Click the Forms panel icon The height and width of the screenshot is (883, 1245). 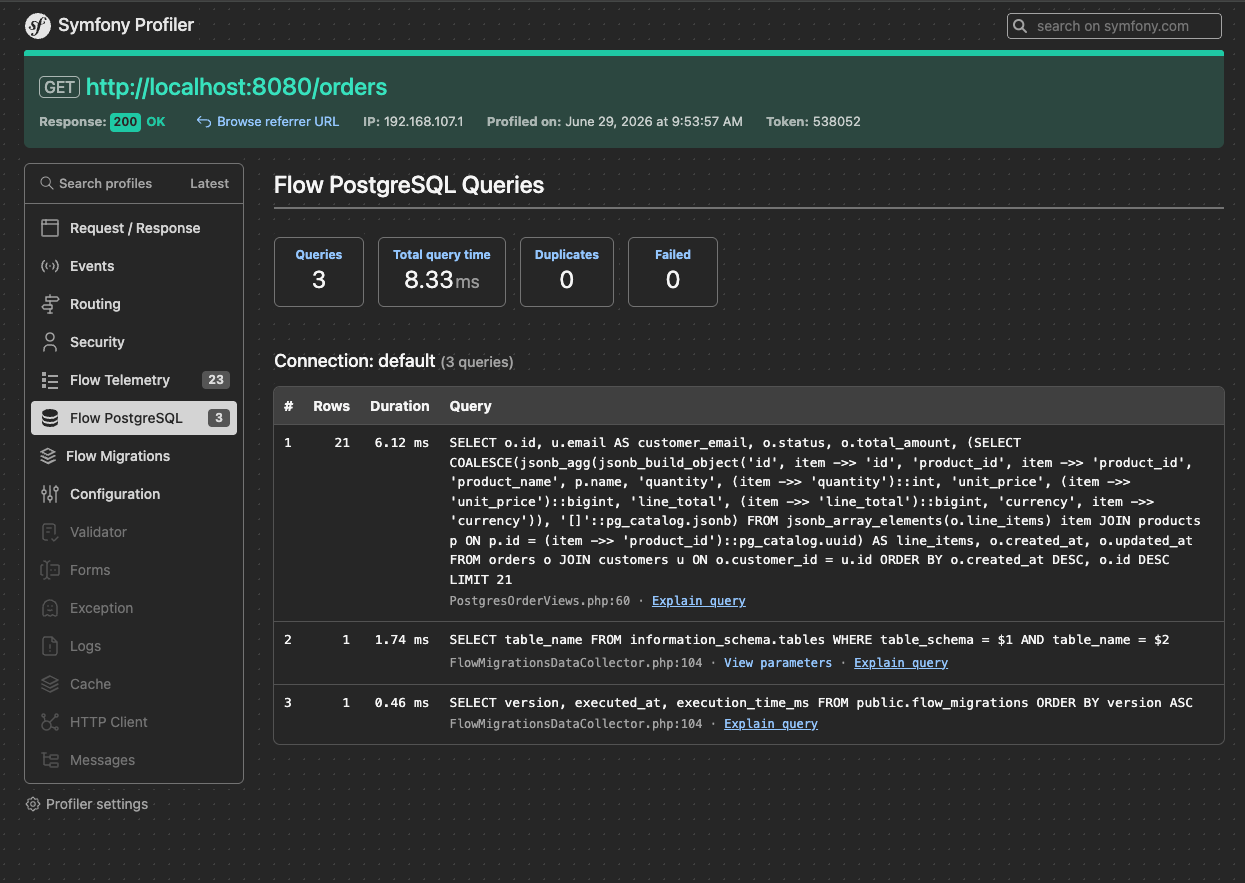(x=50, y=570)
